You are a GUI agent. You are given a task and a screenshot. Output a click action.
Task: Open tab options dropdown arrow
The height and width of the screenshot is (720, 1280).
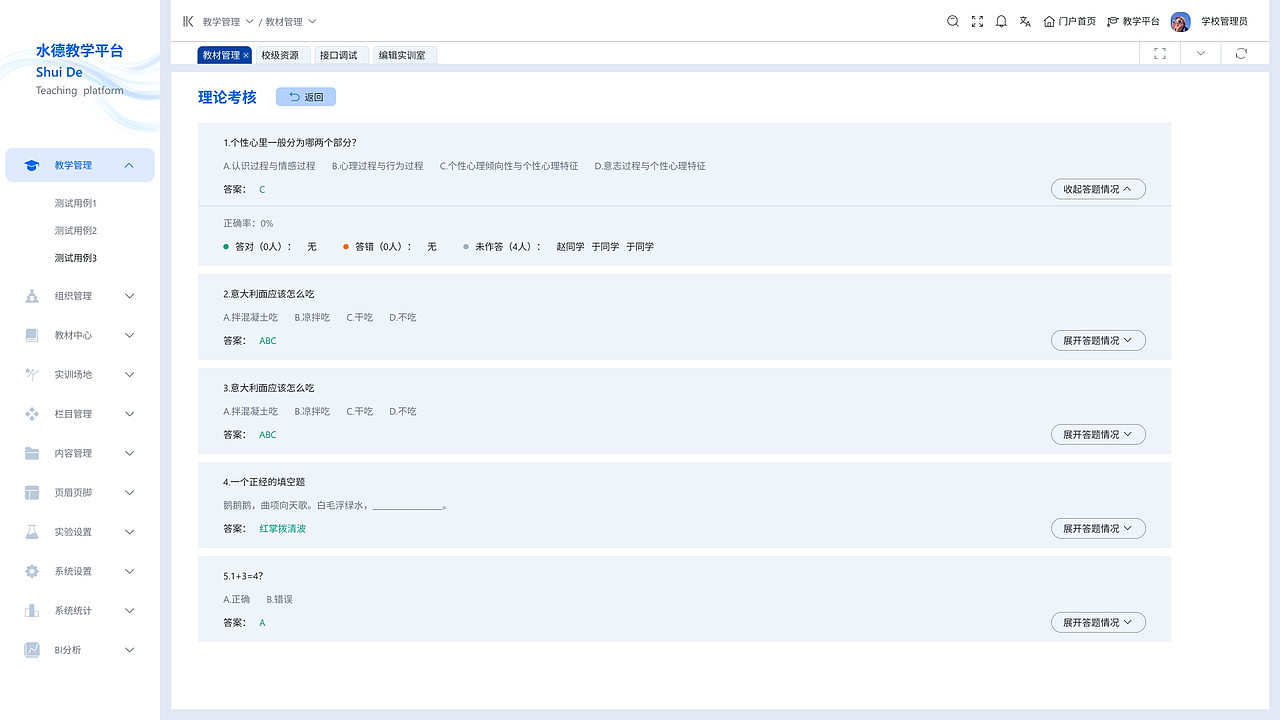point(1200,54)
